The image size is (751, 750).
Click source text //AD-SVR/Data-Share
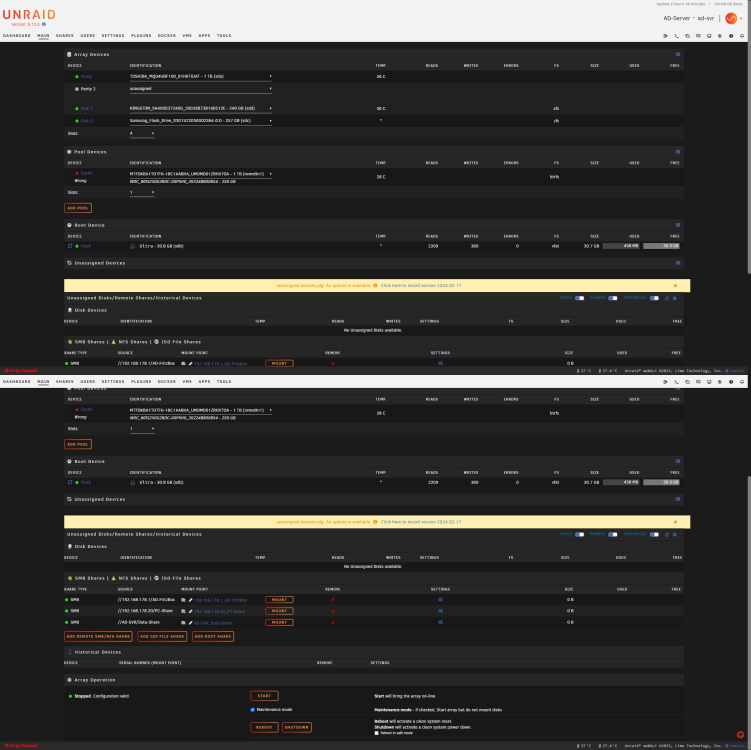pyautogui.click(x=139, y=623)
